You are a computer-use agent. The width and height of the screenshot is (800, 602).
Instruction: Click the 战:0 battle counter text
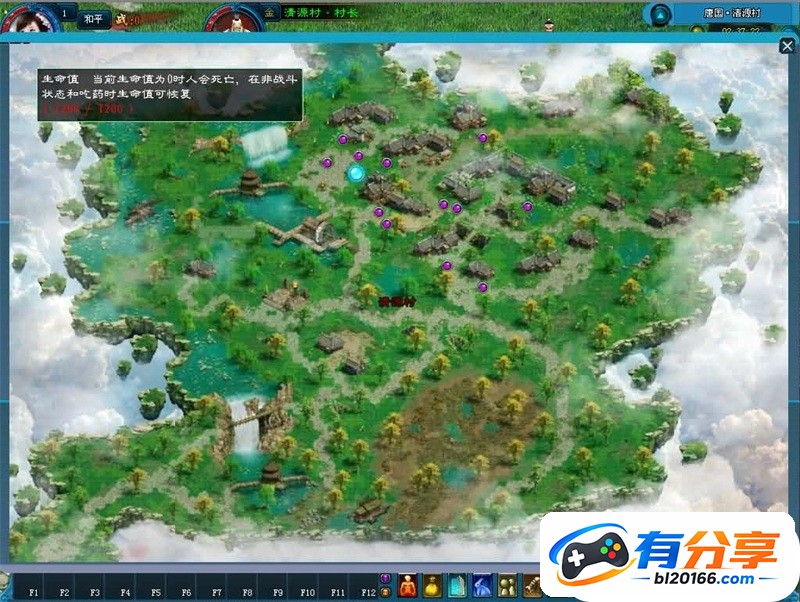pos(128,20)
